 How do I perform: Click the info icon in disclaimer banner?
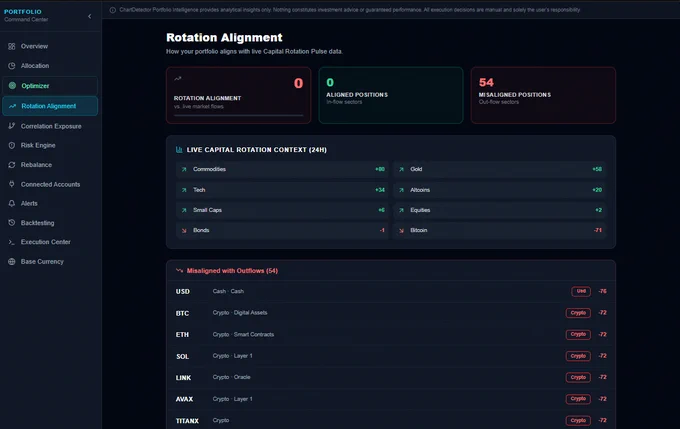[x=113, y=10]
